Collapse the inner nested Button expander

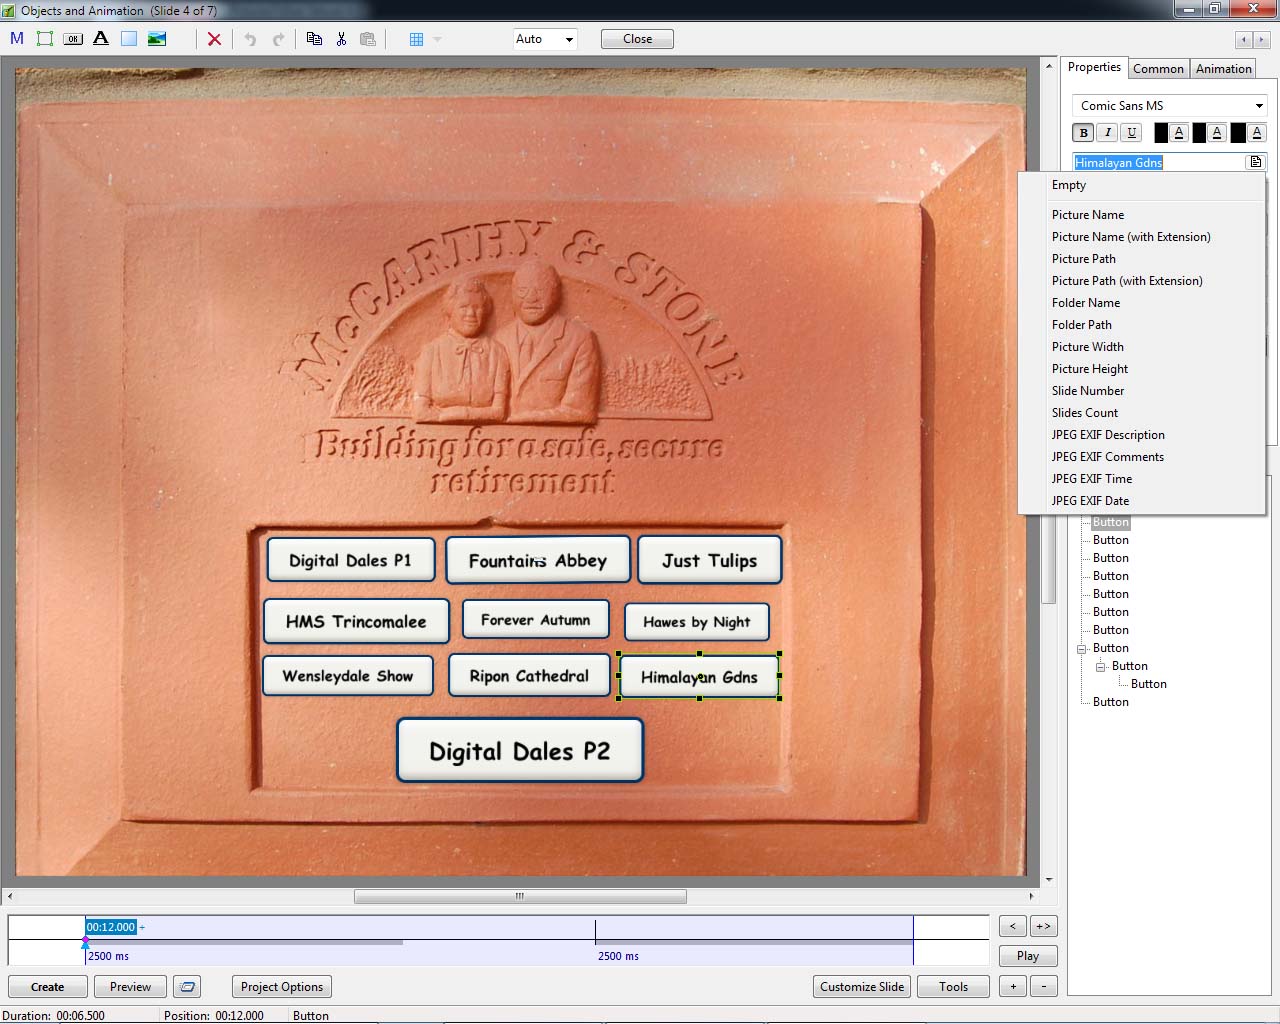coord(1100,666)
